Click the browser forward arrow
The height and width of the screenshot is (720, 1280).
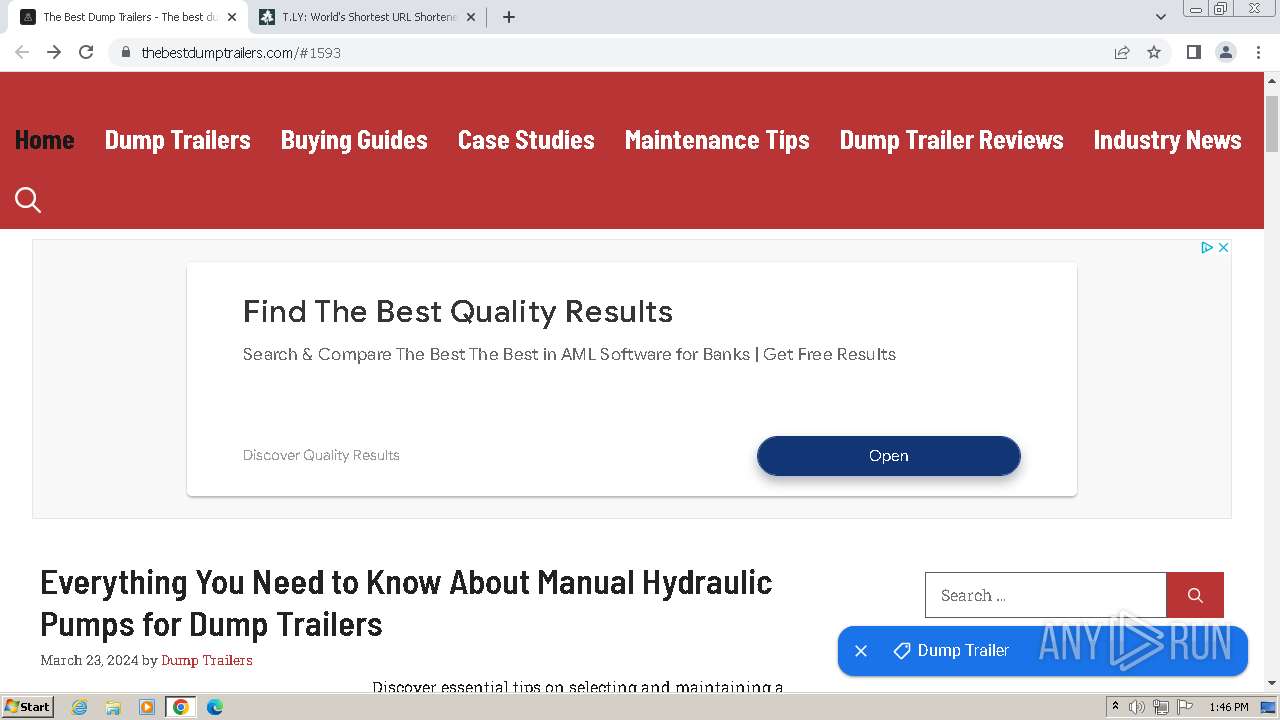tap(54, 52)
